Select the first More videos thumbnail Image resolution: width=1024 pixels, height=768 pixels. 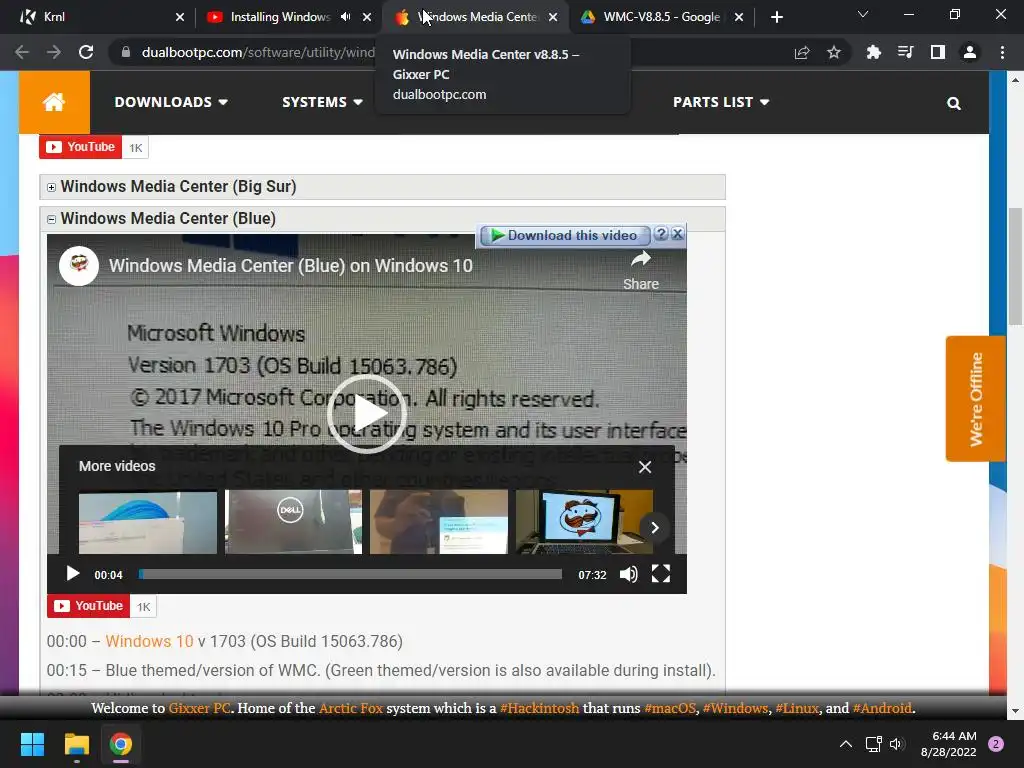pos(148,522)
